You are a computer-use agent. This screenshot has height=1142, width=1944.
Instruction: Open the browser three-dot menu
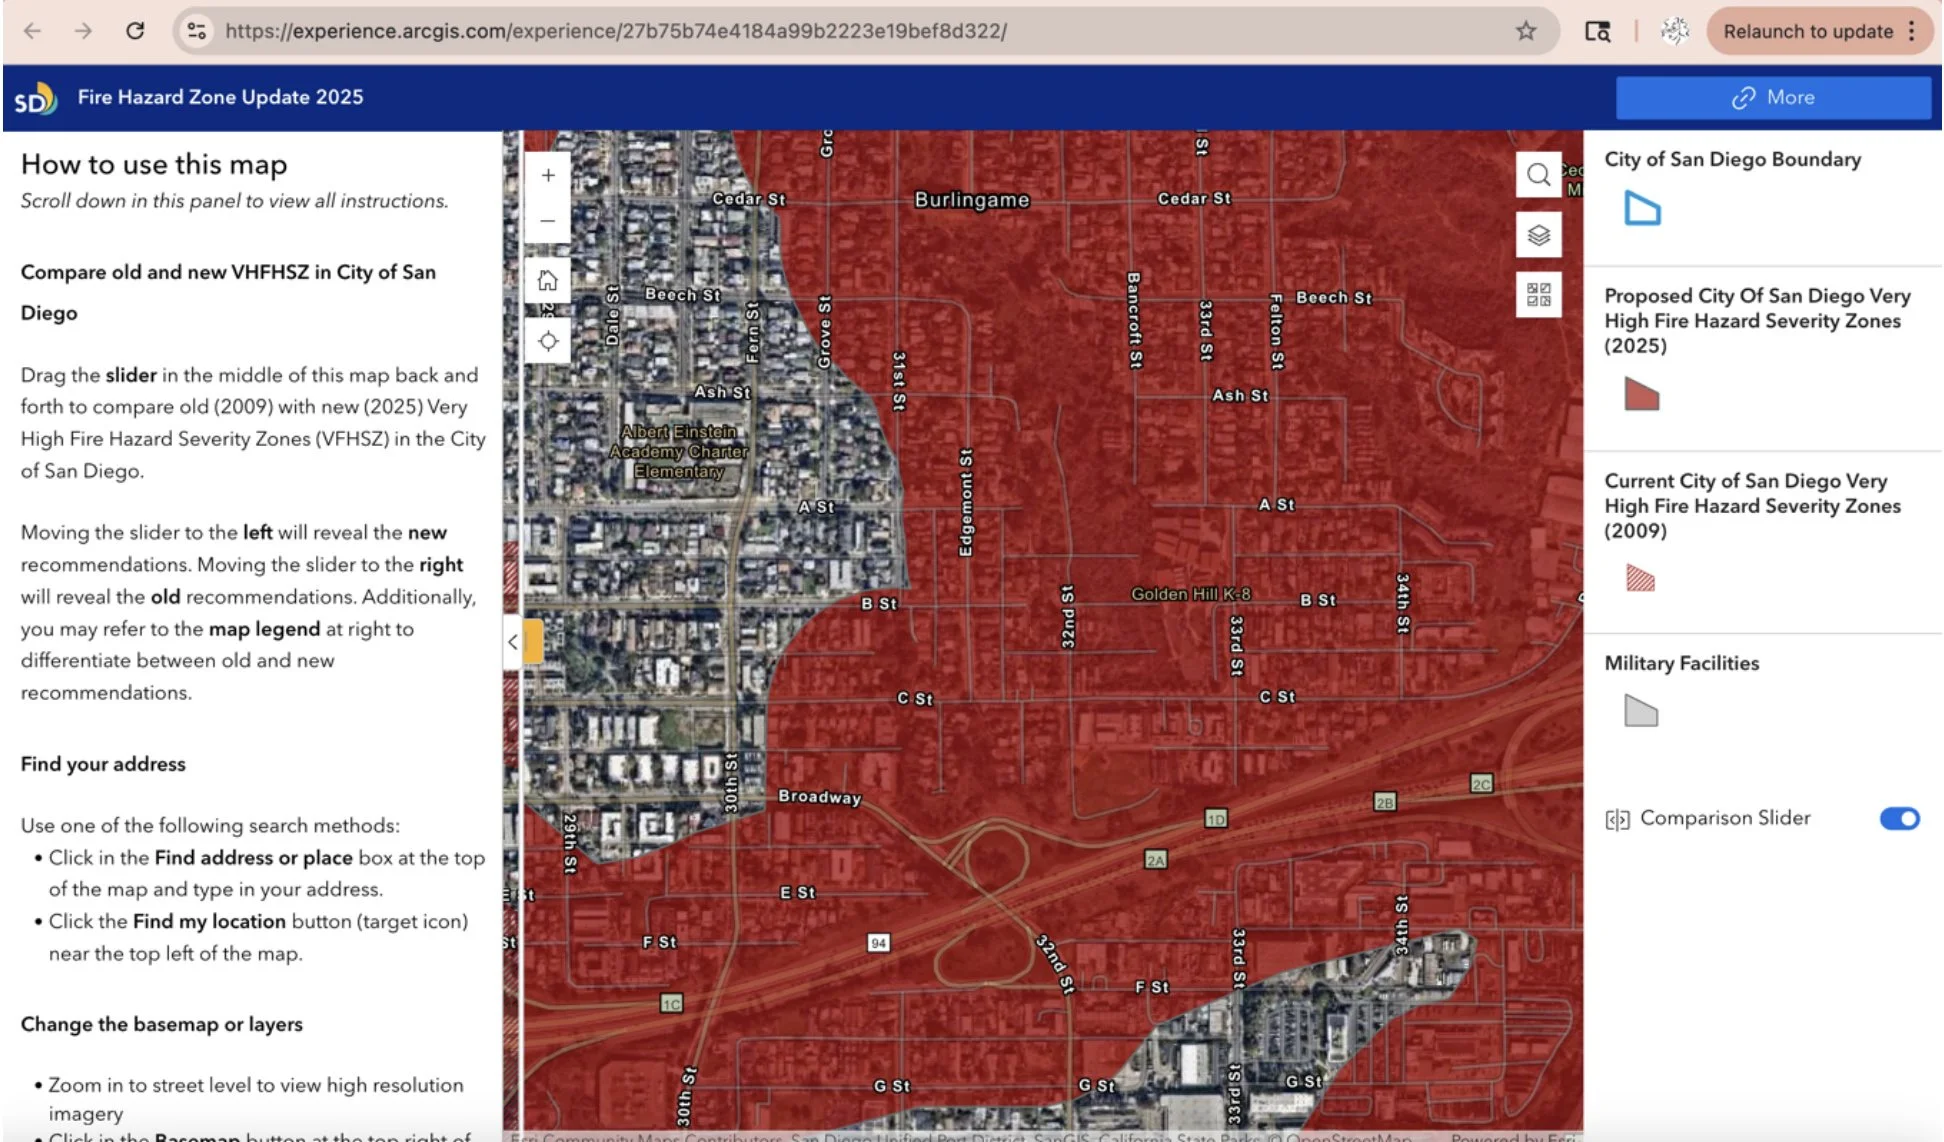coord(1912,31)
